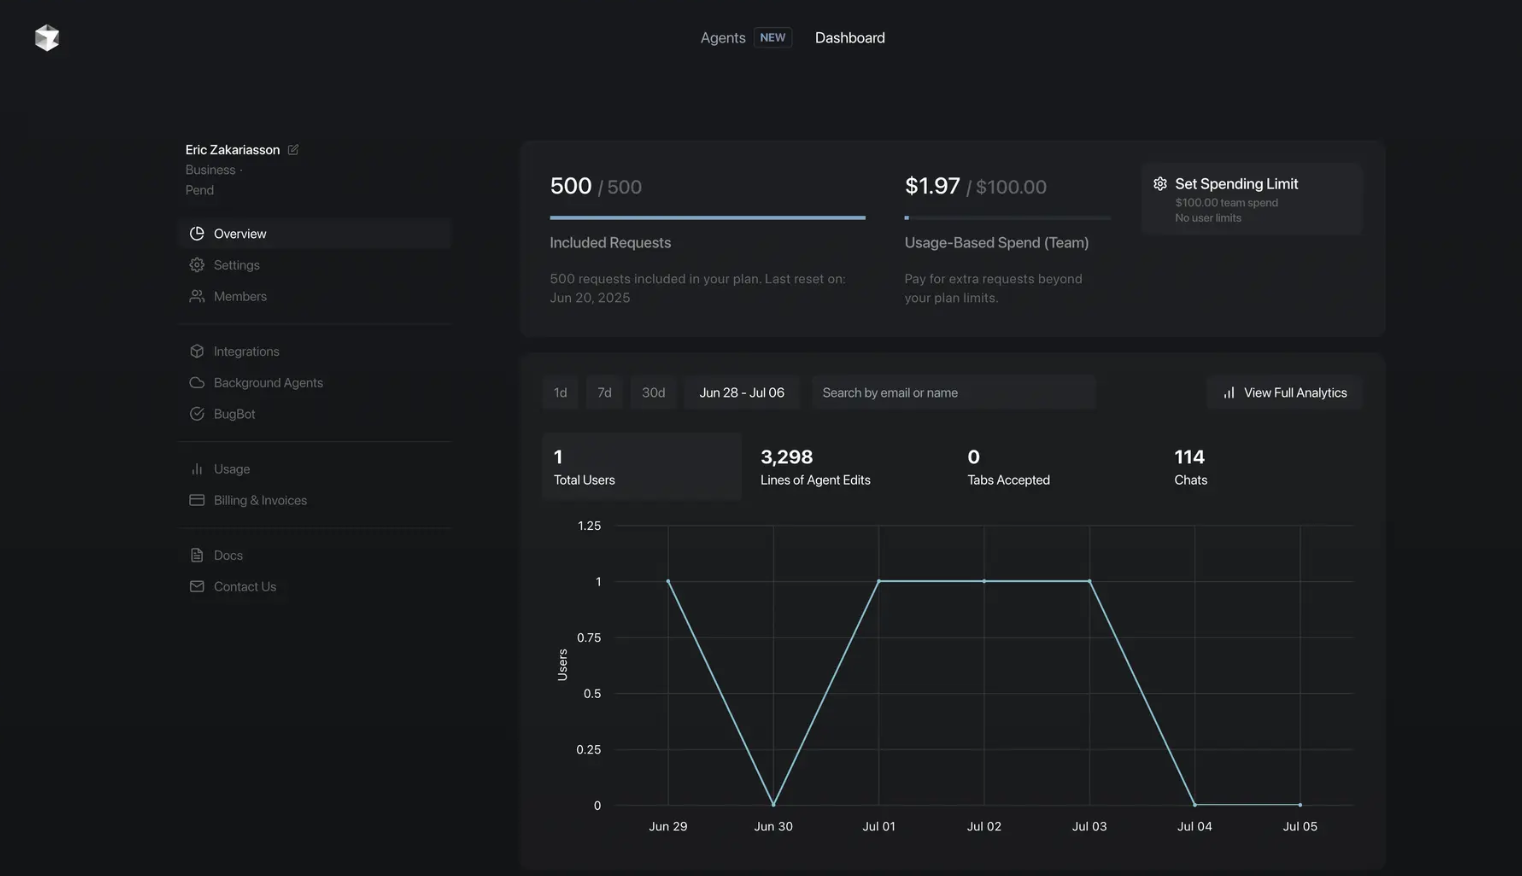Enable the 7d time range
The width and height of the screenshot is (1522, 876).
(604, 392)
